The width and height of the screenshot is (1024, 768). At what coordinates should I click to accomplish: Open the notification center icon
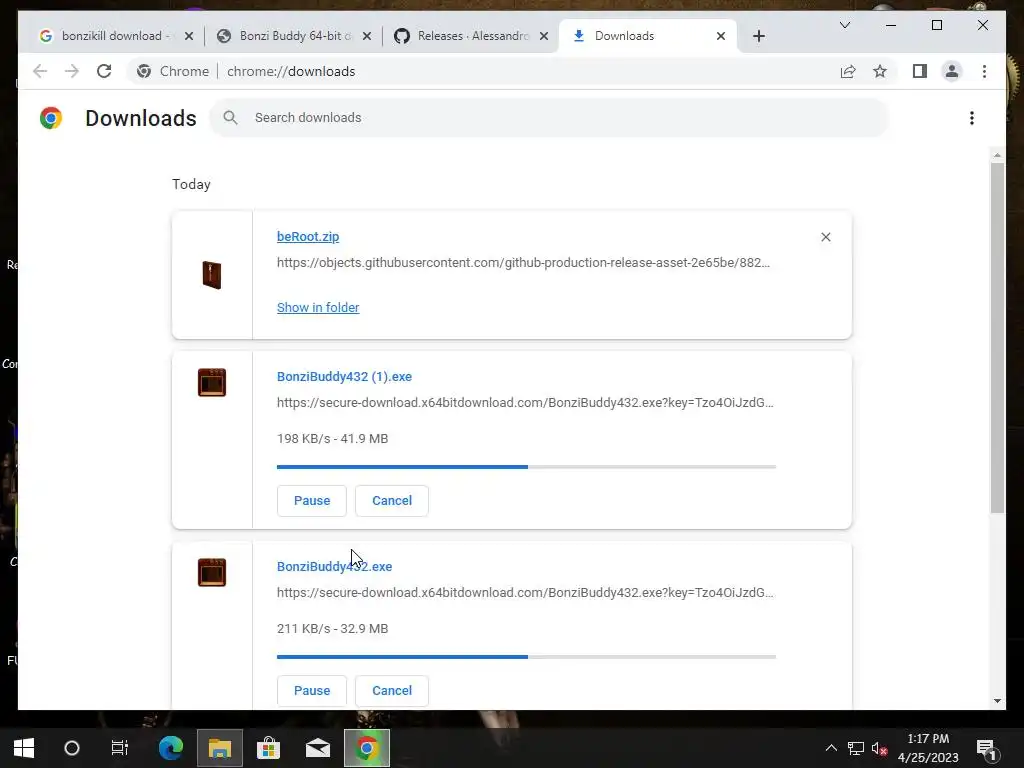coord(986,748)
